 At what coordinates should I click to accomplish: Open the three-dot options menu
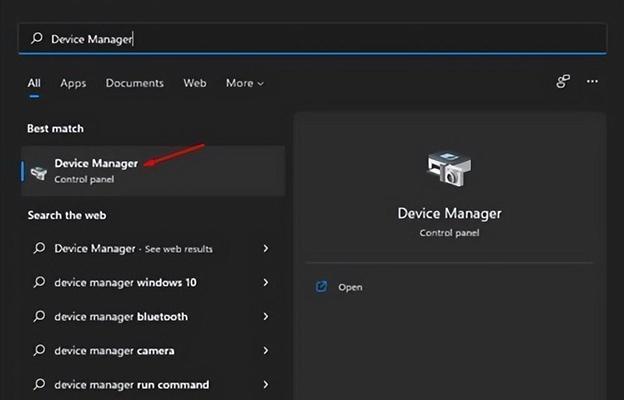click(592, 82)
